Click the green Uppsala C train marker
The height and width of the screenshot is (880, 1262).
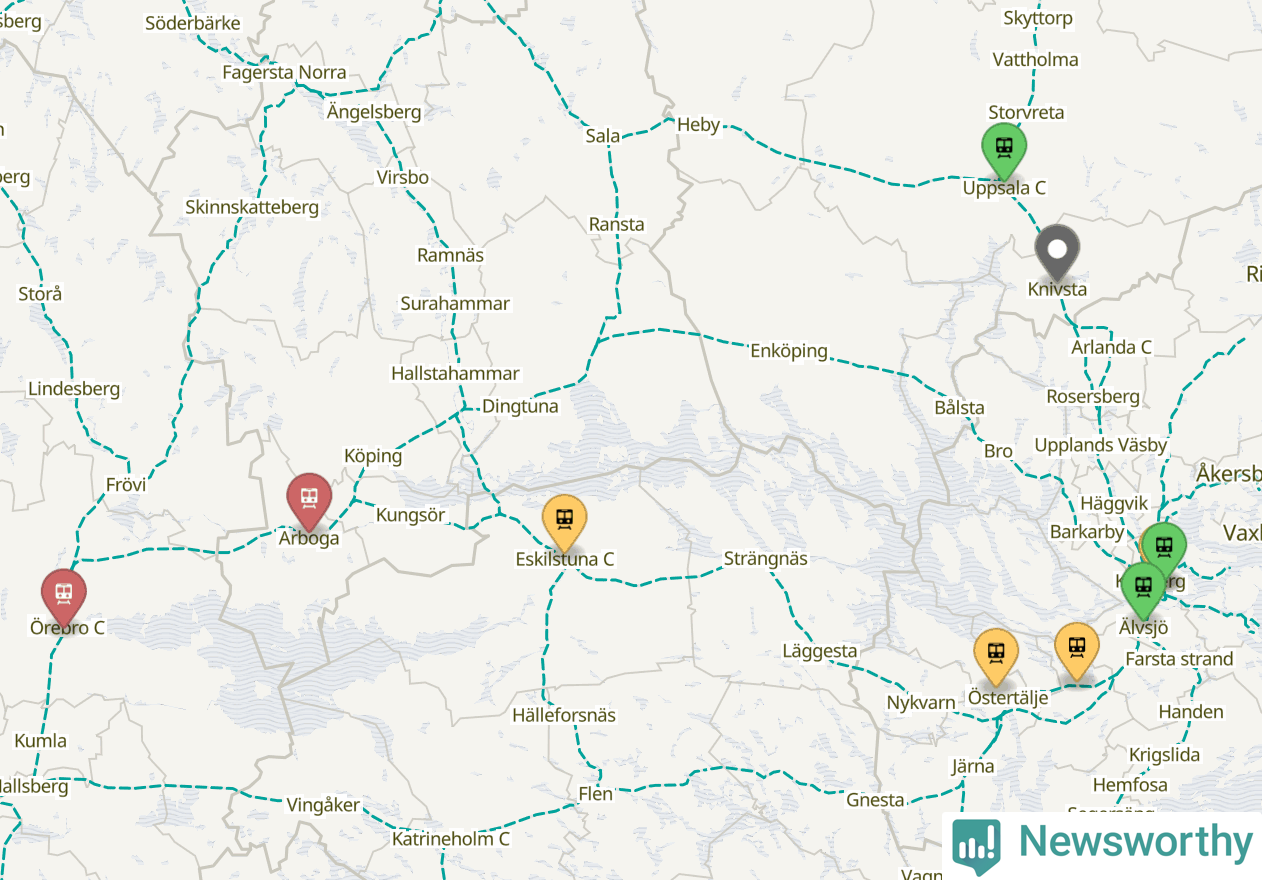pyautogui.click(x=1004, y=149)
